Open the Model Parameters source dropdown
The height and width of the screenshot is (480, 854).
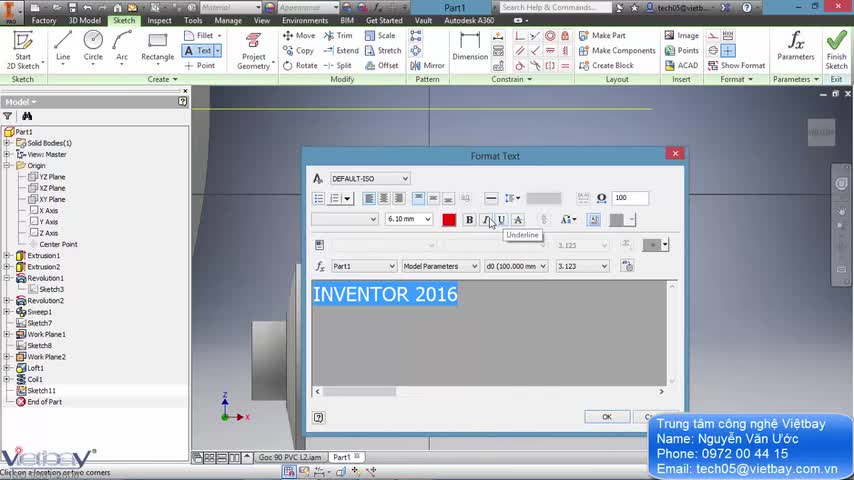click(x=440, y=266)
